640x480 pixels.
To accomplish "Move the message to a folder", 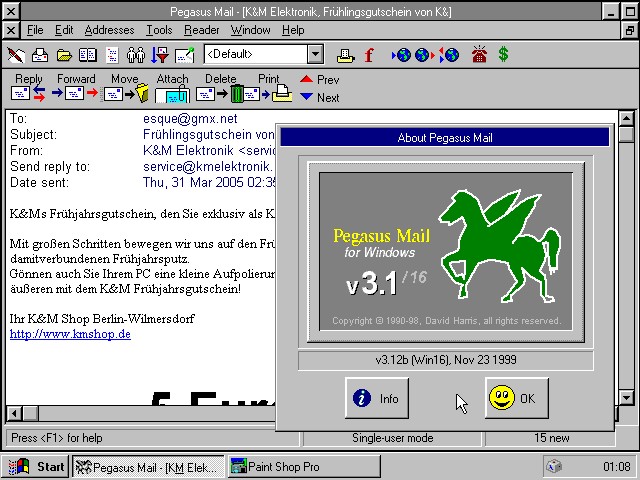I will pos(125,87).
